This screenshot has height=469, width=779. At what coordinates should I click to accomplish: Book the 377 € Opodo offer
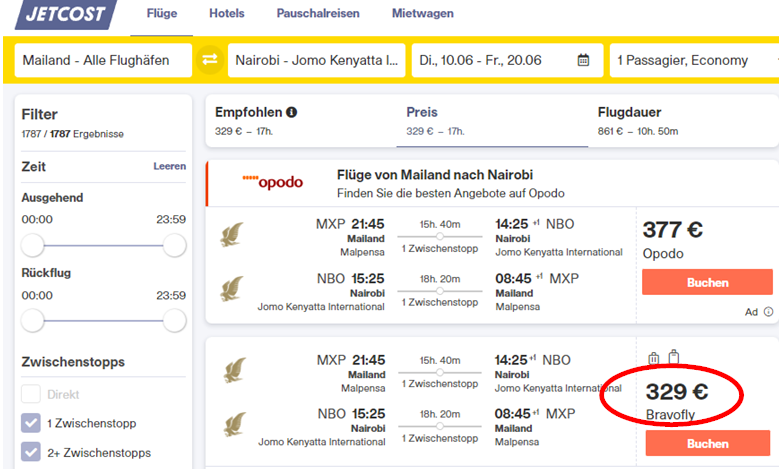coord(707,282)
